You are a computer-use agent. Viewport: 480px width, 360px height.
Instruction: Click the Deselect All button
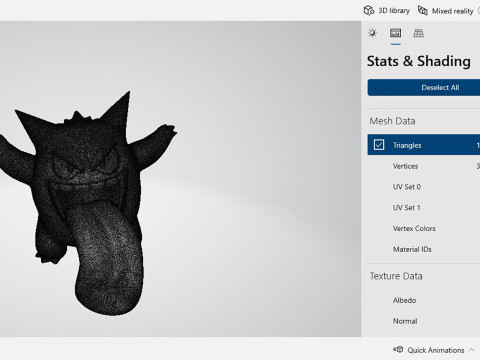424,87
